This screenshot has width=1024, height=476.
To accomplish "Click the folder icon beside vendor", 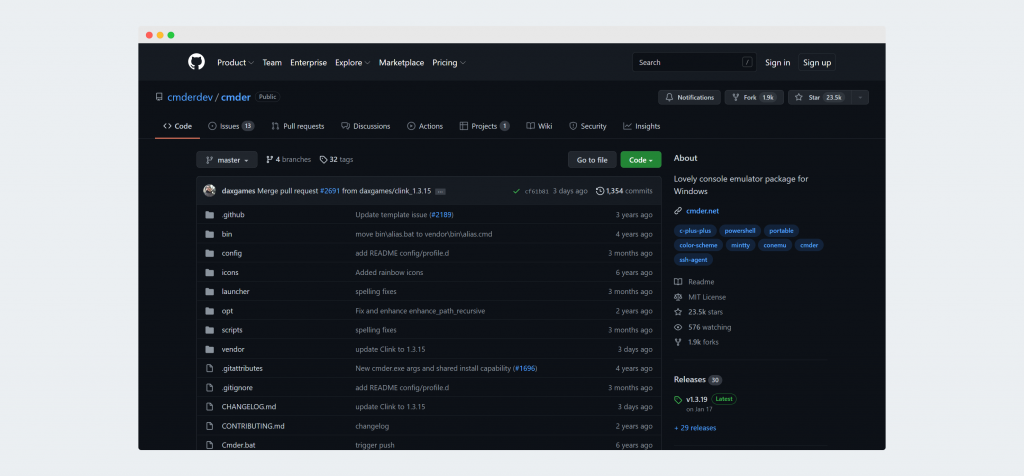I will [210, 349].
